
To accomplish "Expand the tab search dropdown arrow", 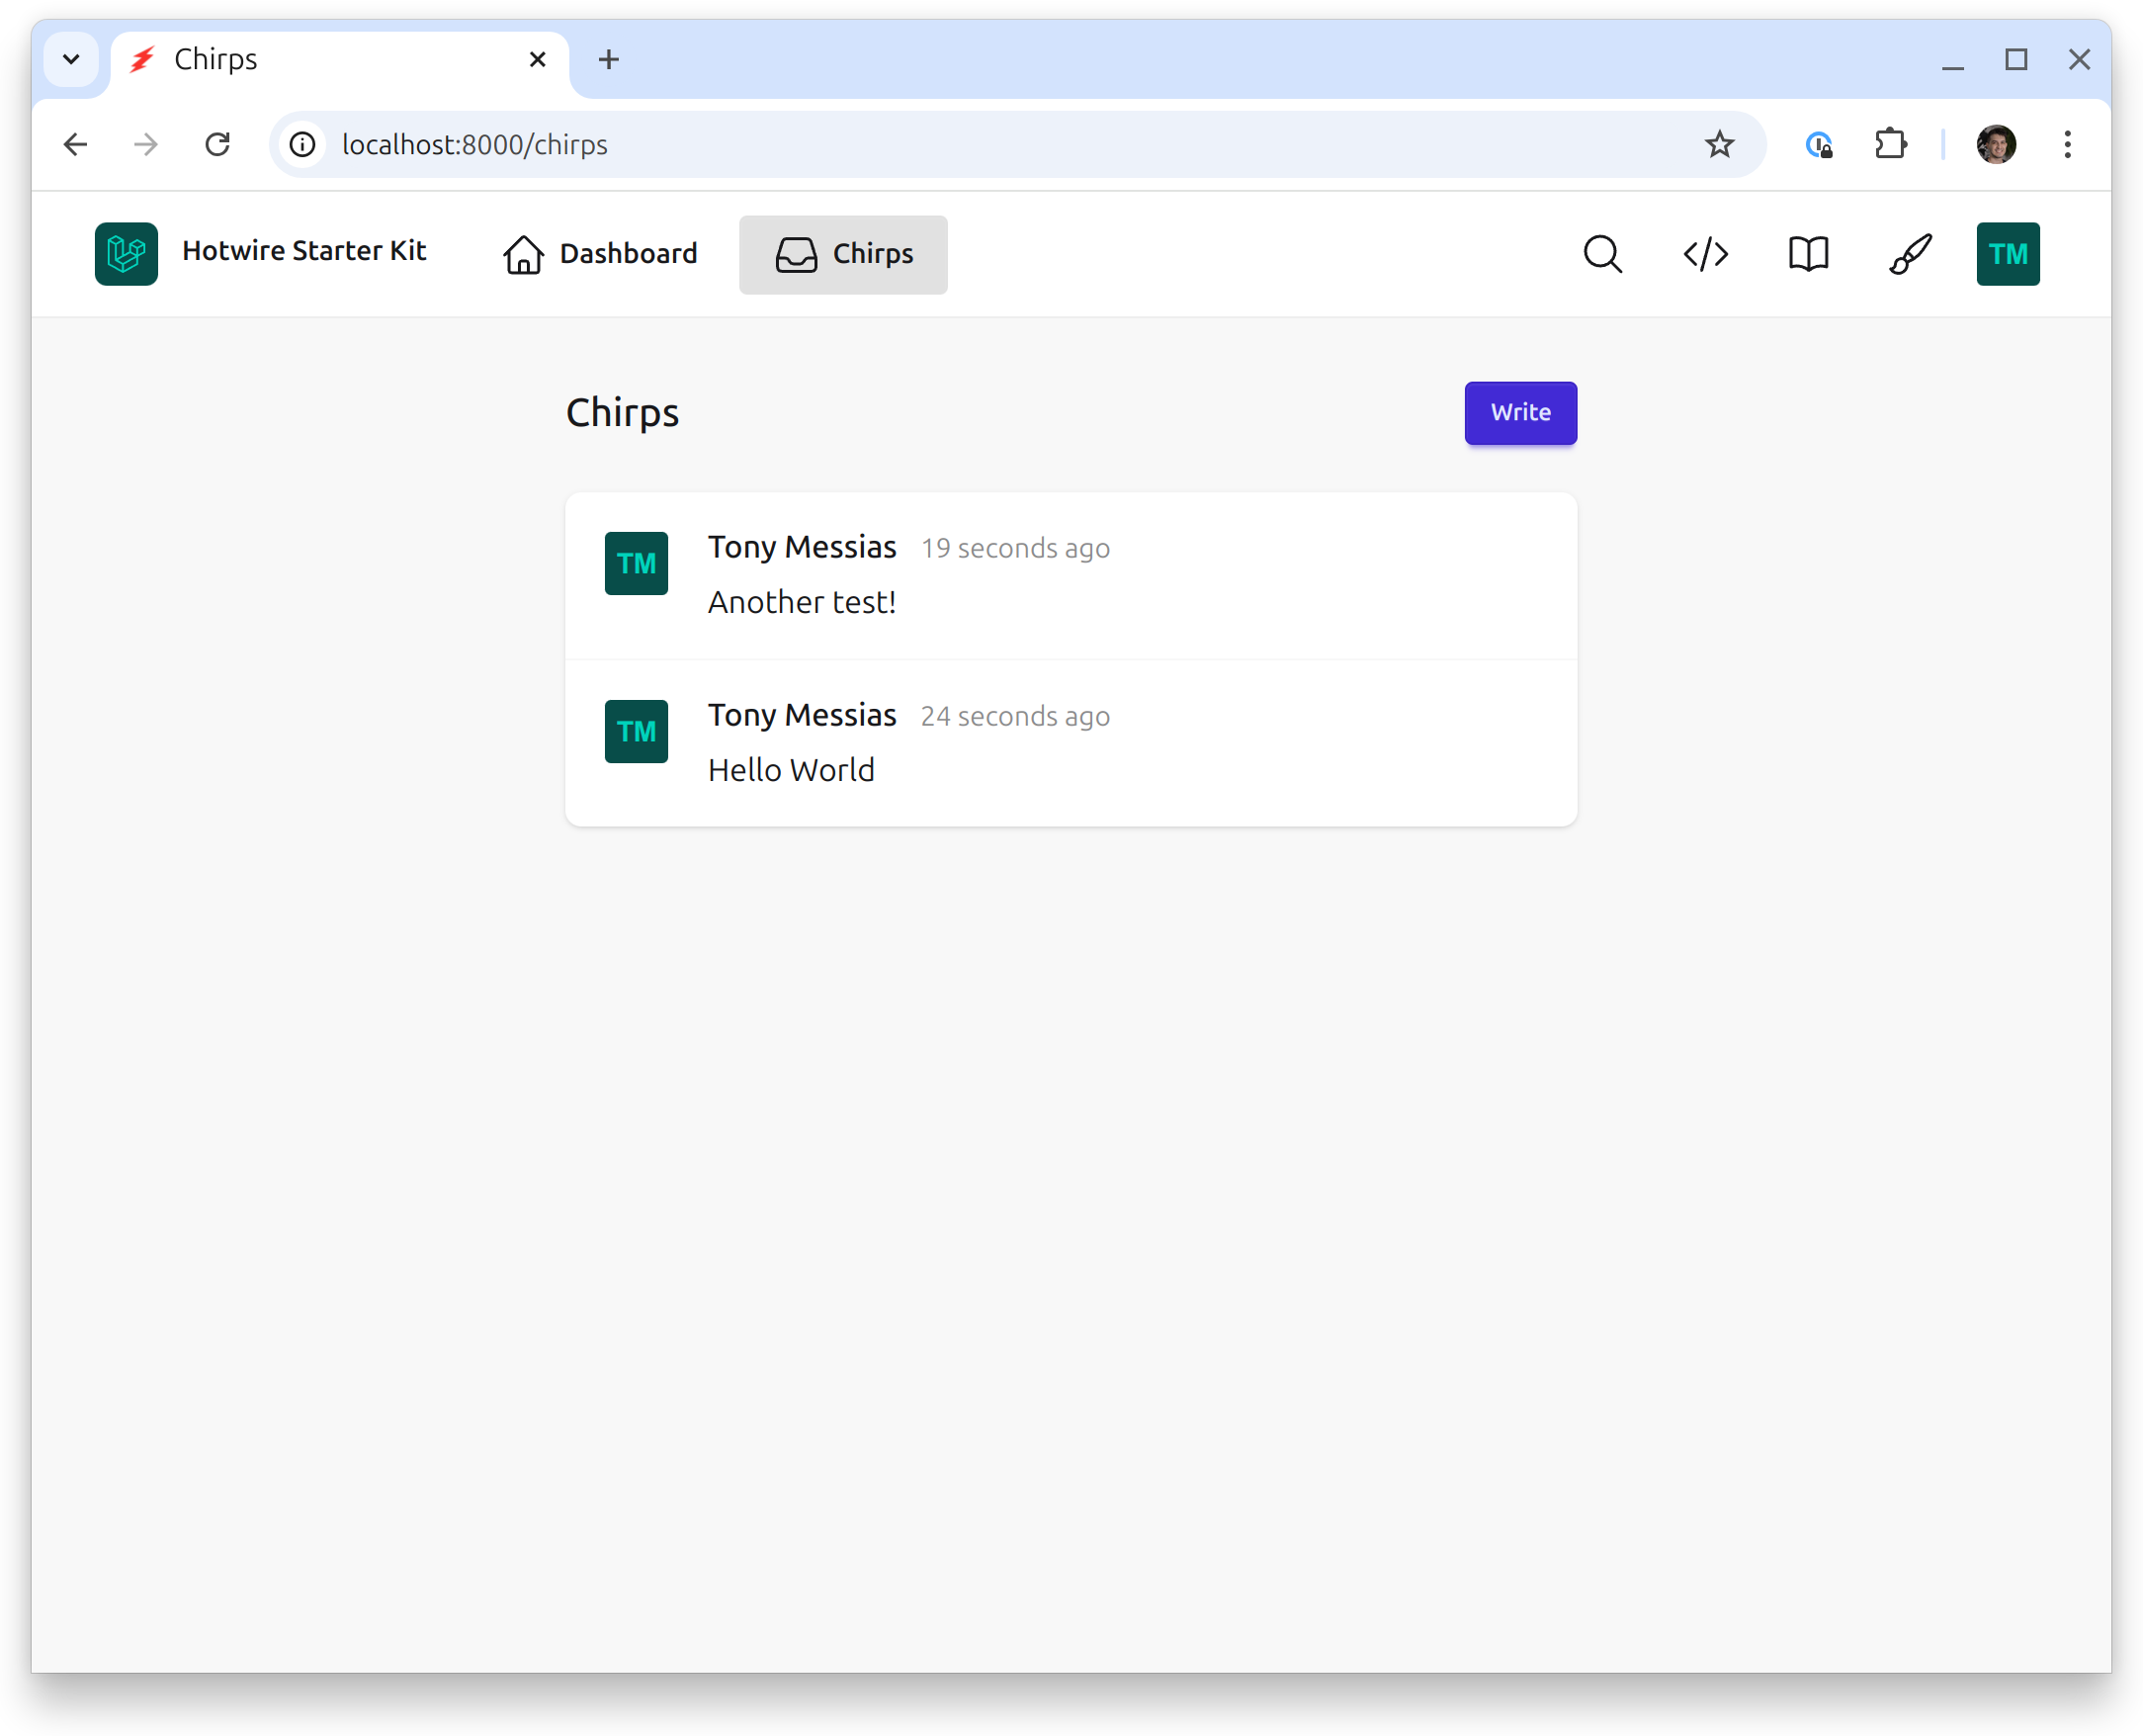I will pos(71,60).
